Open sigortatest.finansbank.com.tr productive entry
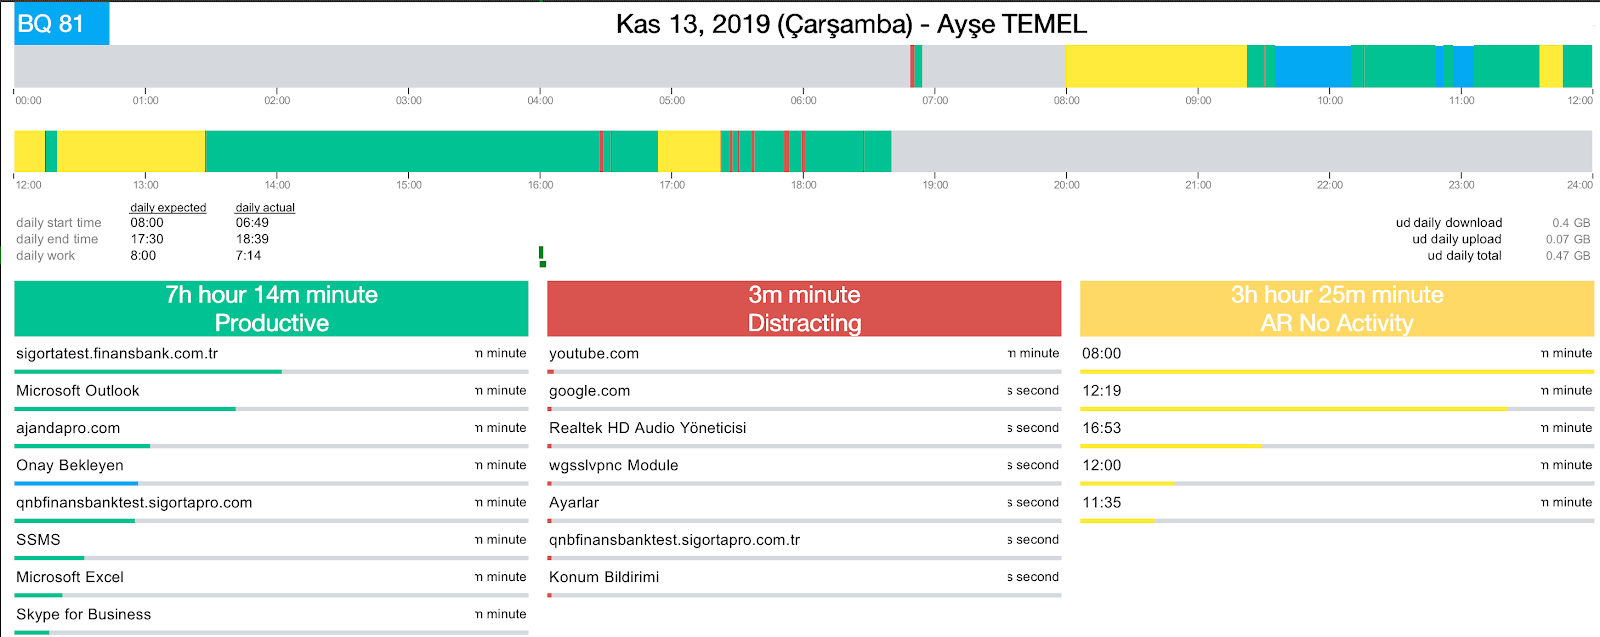Screen dimensions: 1600x637 117,354
